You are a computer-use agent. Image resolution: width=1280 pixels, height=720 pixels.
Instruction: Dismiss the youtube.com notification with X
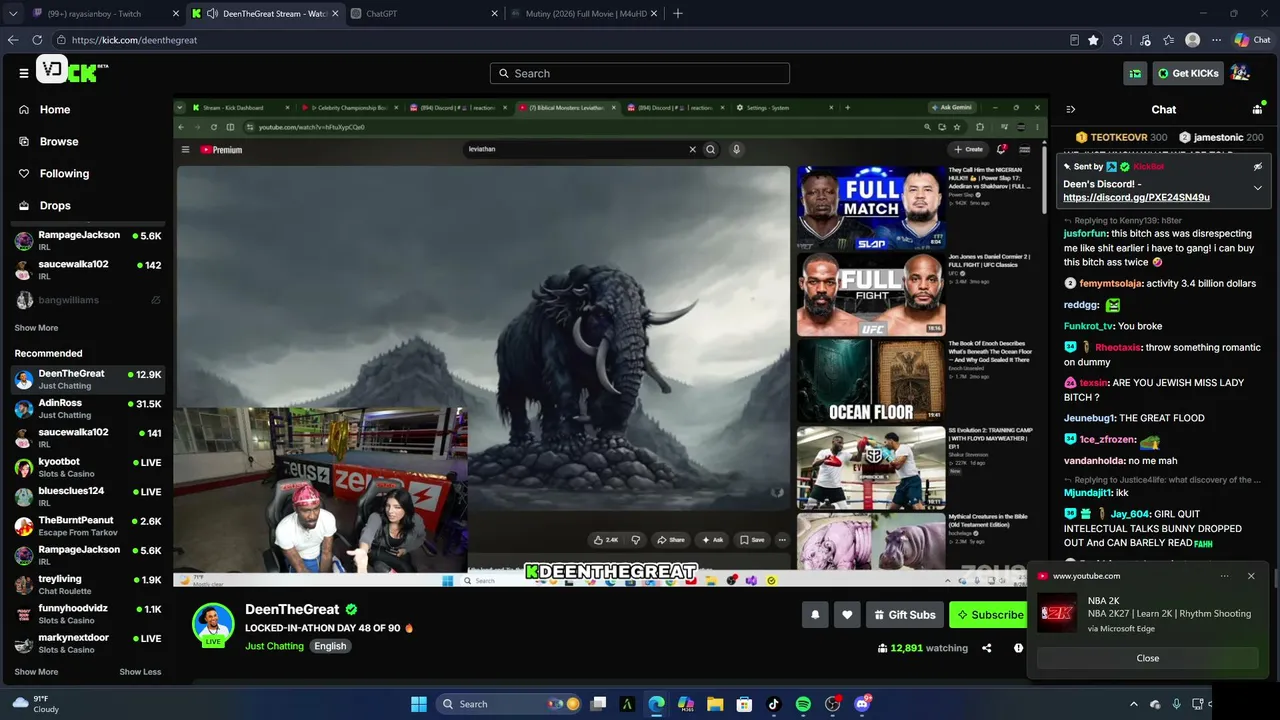[x=1251, y=576]
